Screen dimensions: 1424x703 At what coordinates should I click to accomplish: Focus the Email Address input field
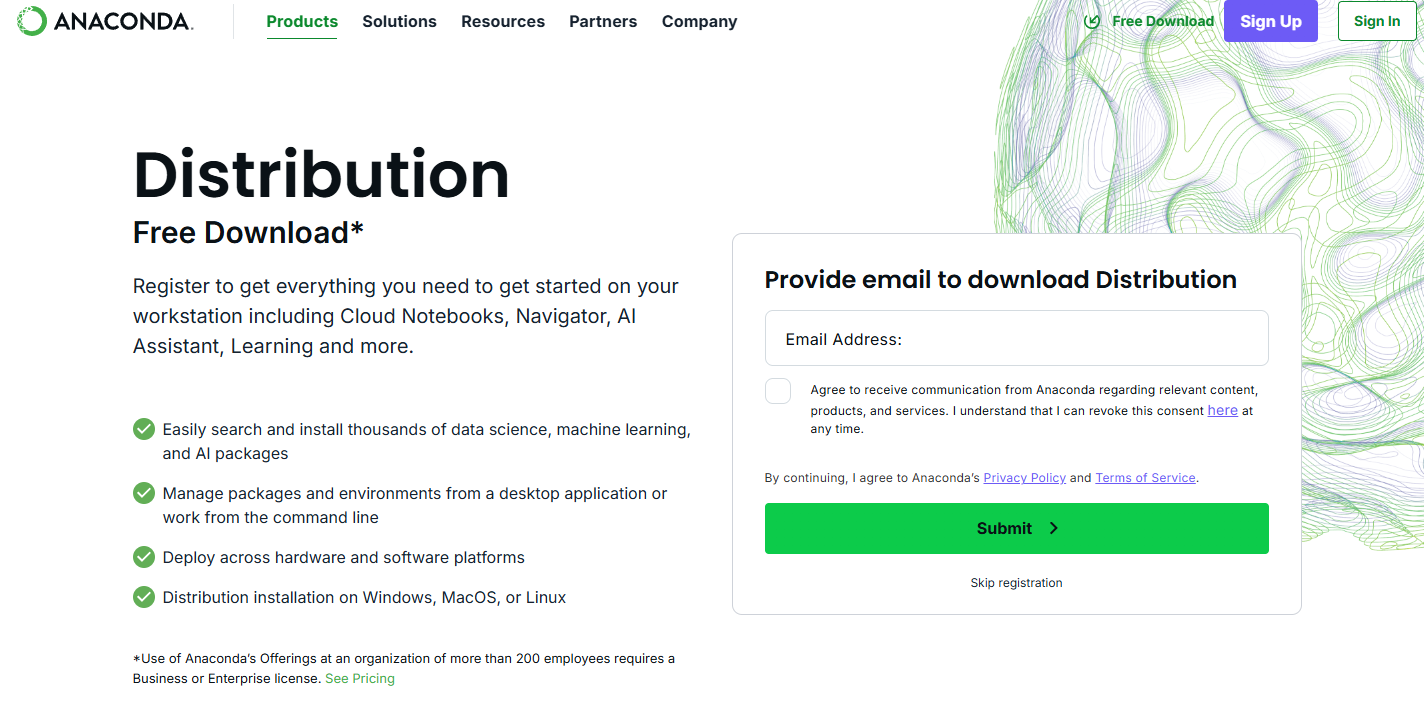click(x=1016, y=338)
